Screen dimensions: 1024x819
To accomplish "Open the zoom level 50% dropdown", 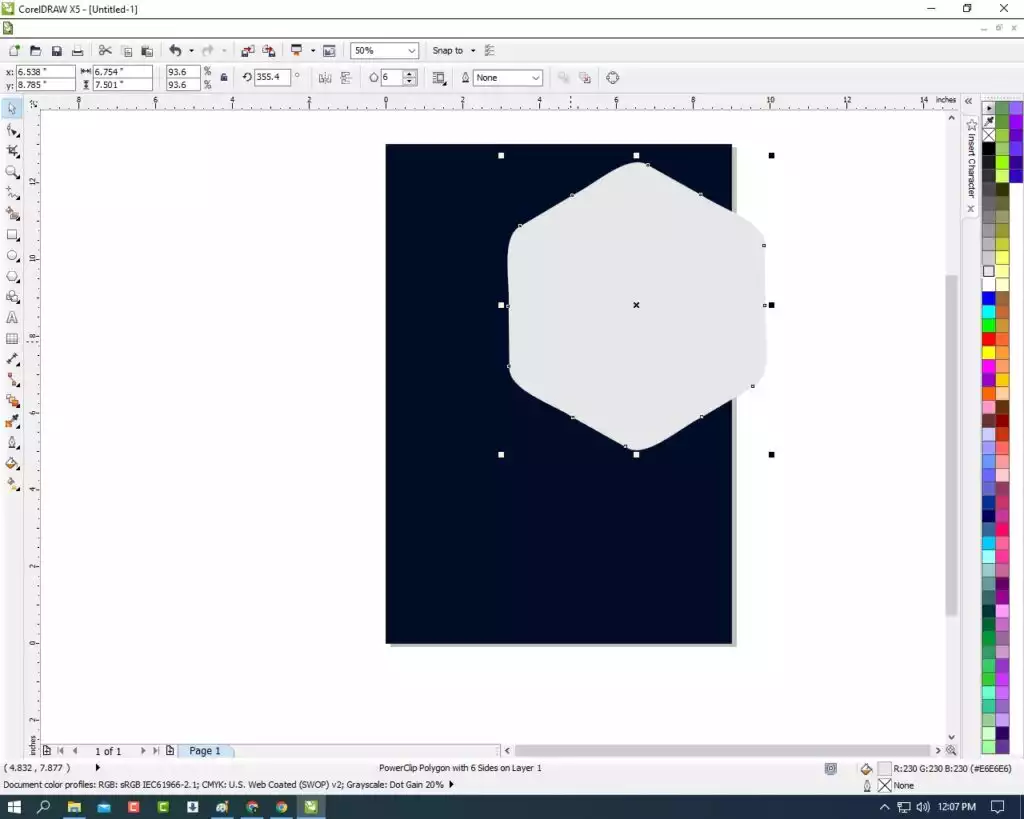I will (x=385, y=50).
